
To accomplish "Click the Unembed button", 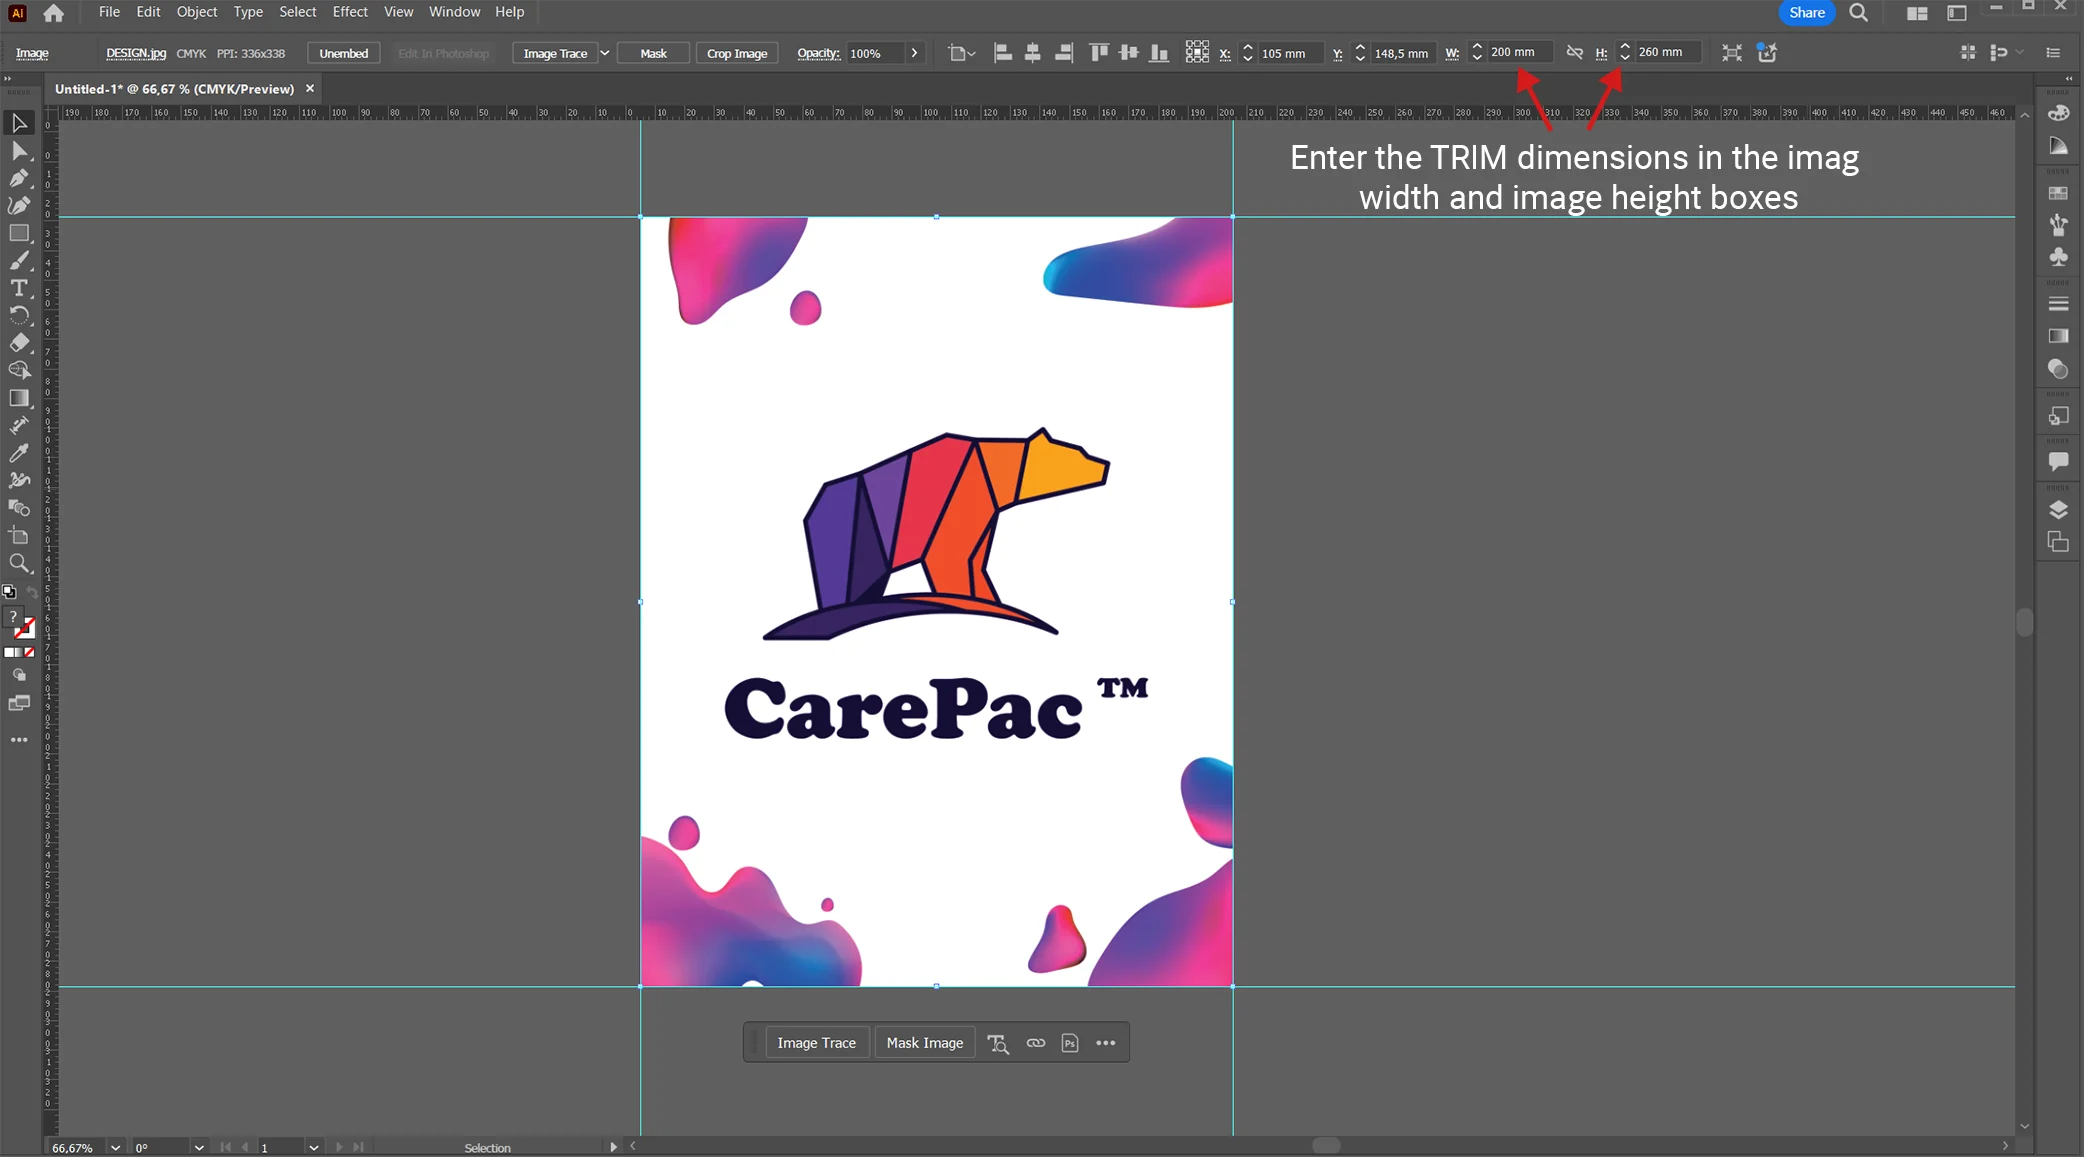I will [344, 53].
